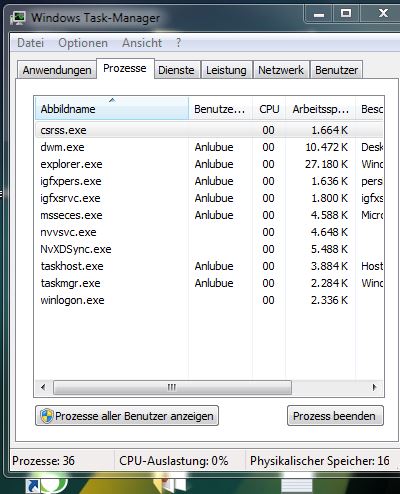Open the ? help menu
The image size is (400, 494).
point(179,43)
